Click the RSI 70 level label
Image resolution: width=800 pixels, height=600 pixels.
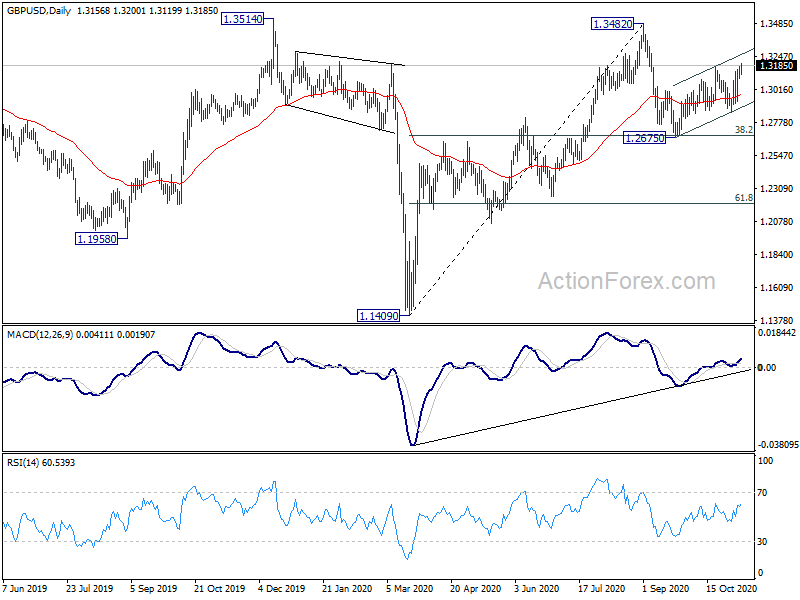tap(762, 493)
